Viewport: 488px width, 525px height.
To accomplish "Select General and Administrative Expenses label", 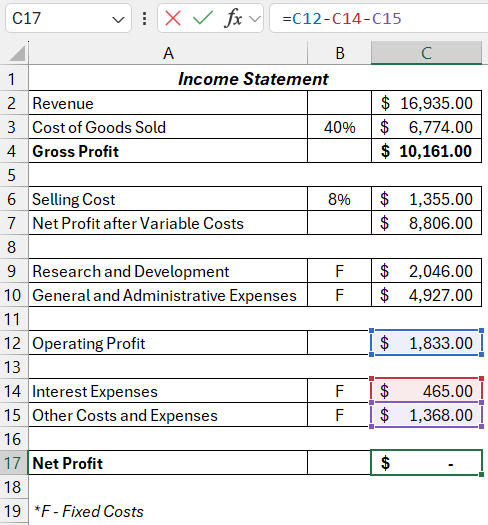I will pos(168,295).
